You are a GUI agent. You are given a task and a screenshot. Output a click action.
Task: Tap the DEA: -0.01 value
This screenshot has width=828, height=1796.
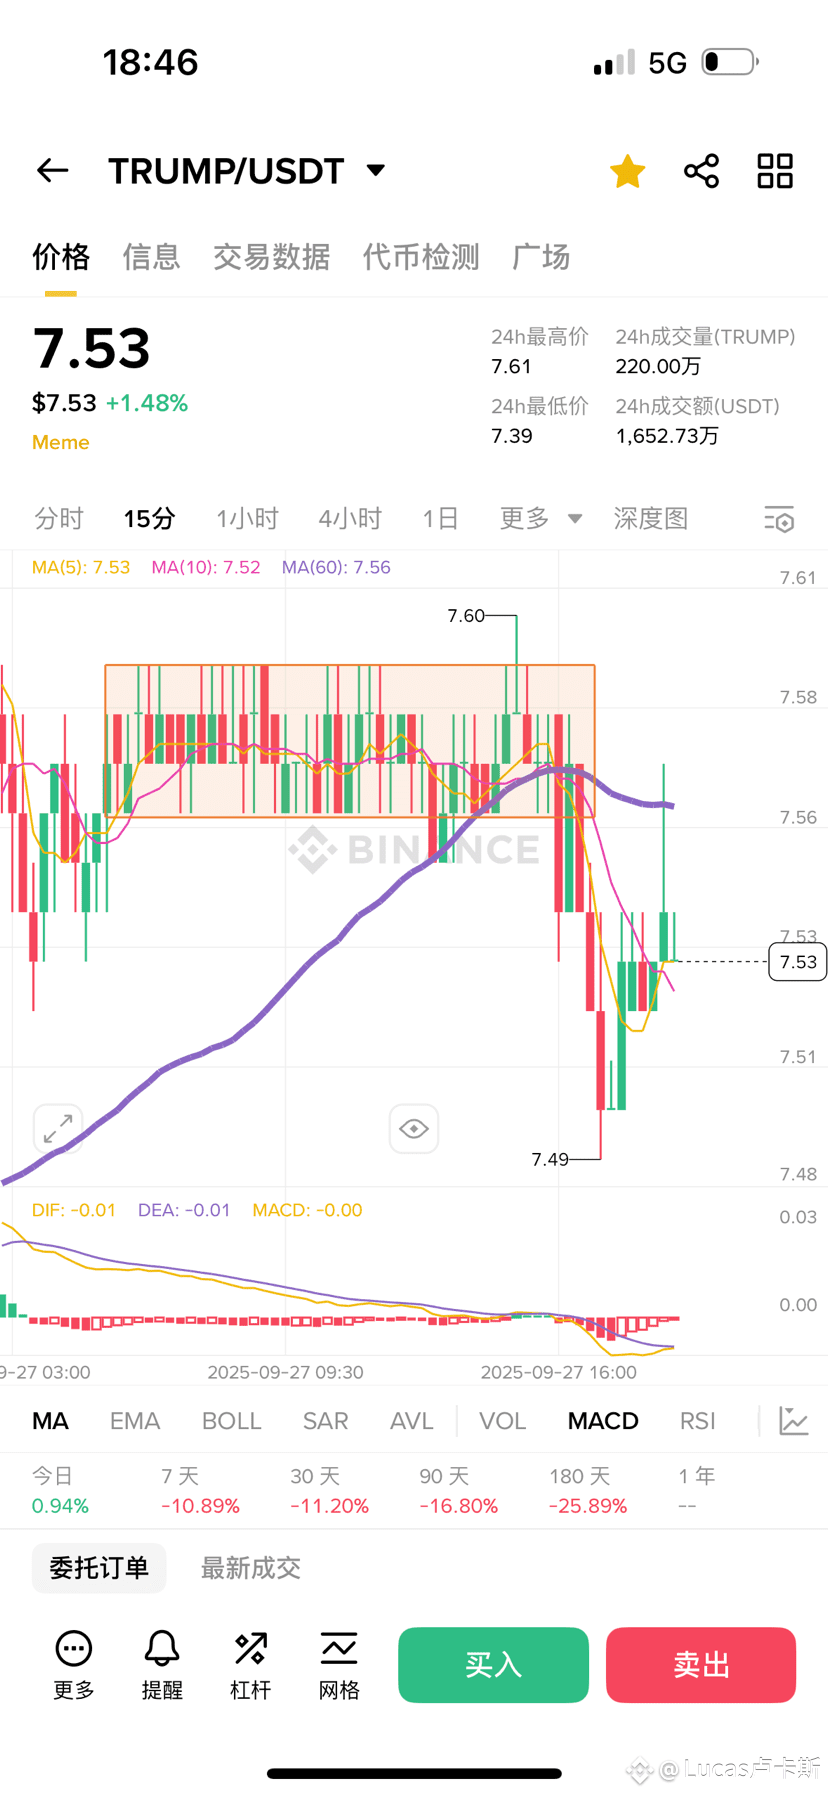(x=184, y=1210)
